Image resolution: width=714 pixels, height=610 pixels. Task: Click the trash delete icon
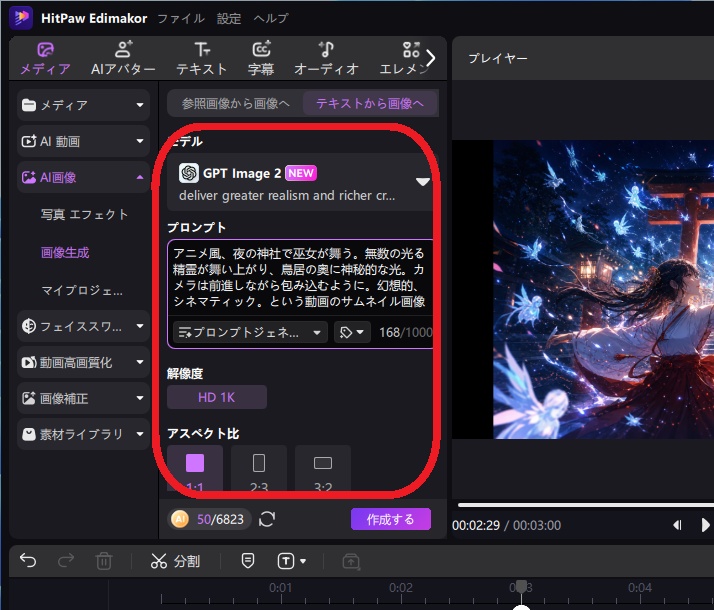(x=104, y=561)
